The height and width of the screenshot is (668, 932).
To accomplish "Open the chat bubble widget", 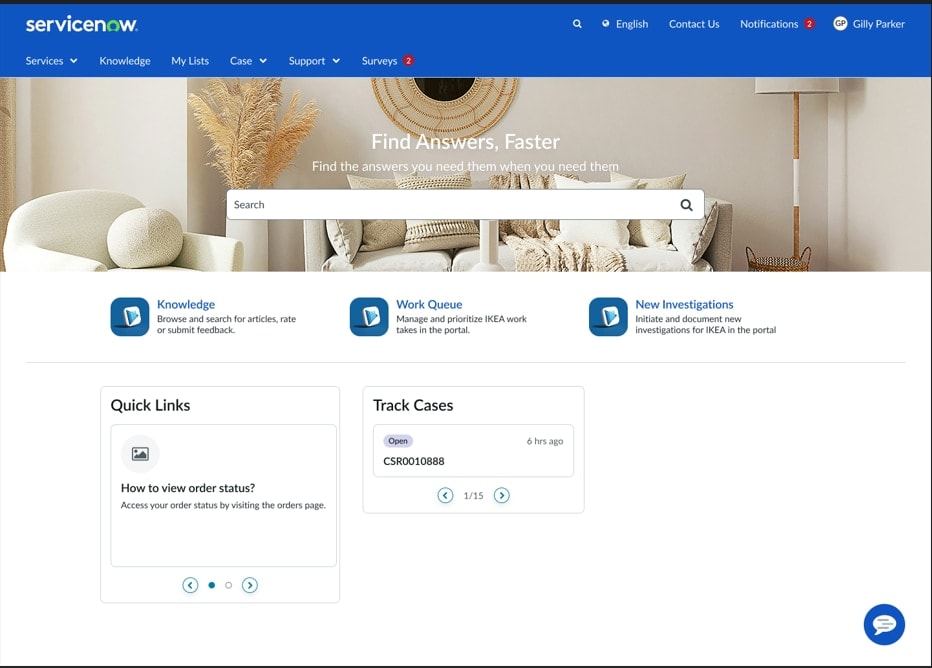I will click(x=884, y=625).
